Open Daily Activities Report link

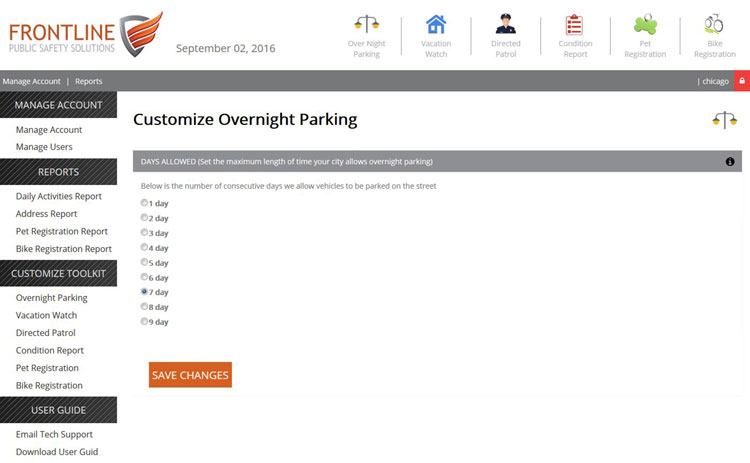point(58,196)
